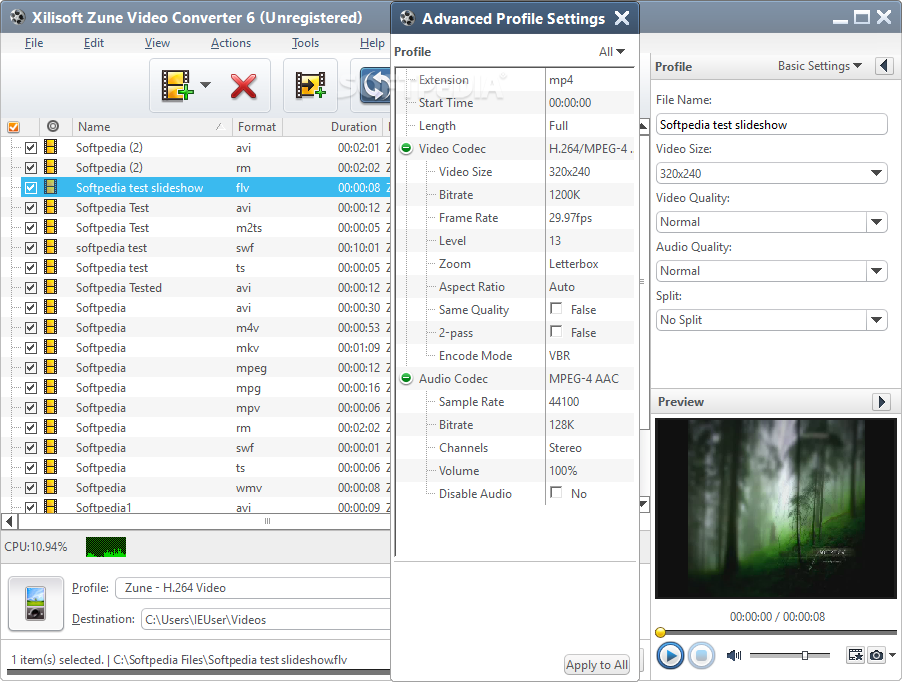Open the Audio Quality dropdown
This screenshot has width=902, height=682.
[876, 270]
